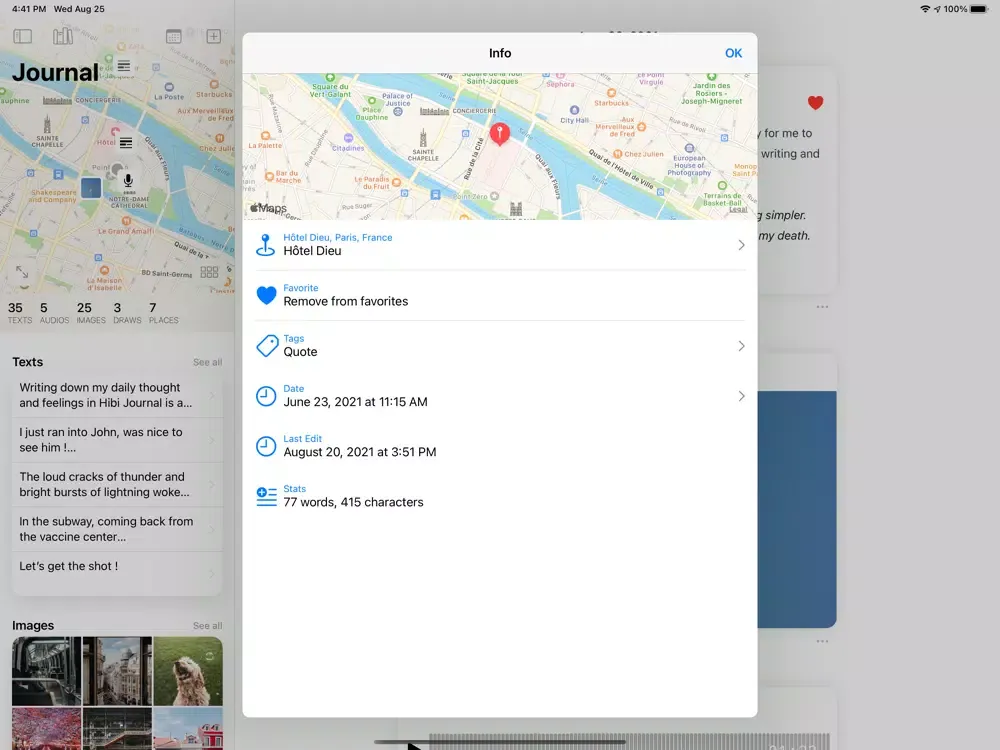1000x750 pixels.
Task: Select Remove from favorites
Action: [x=346, y=301]
